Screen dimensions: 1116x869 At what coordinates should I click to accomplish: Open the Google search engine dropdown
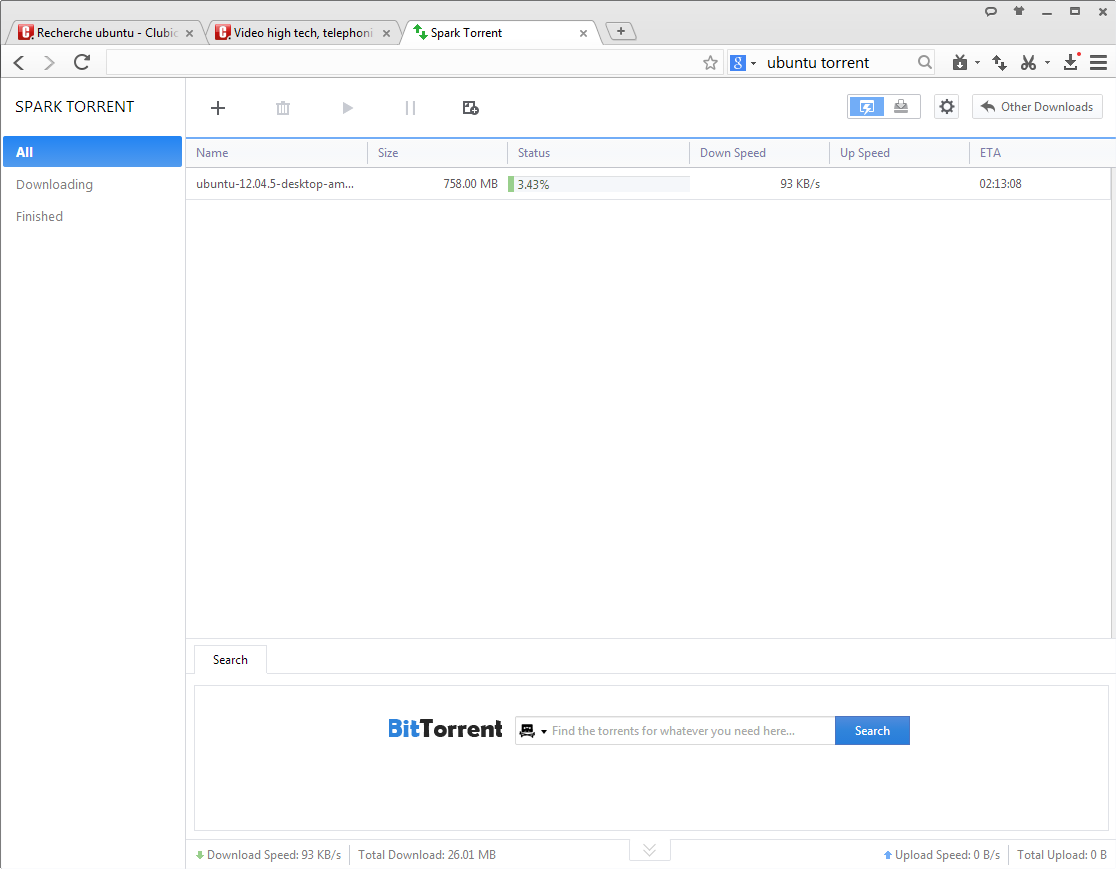click(x=744, y=63)
